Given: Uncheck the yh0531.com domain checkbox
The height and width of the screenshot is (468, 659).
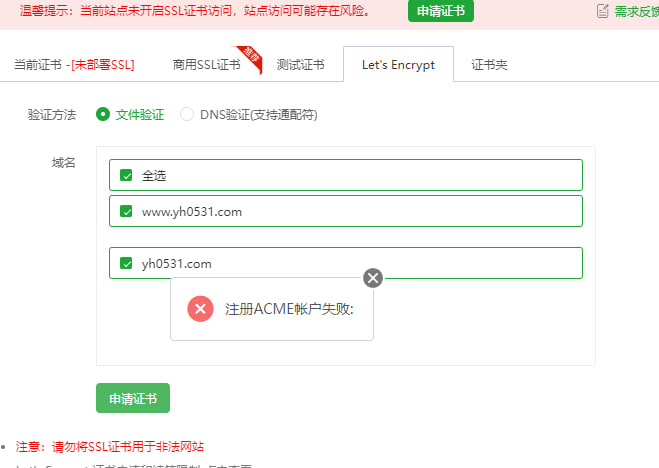Looking at the screenshot, I should tap(126, 263).
